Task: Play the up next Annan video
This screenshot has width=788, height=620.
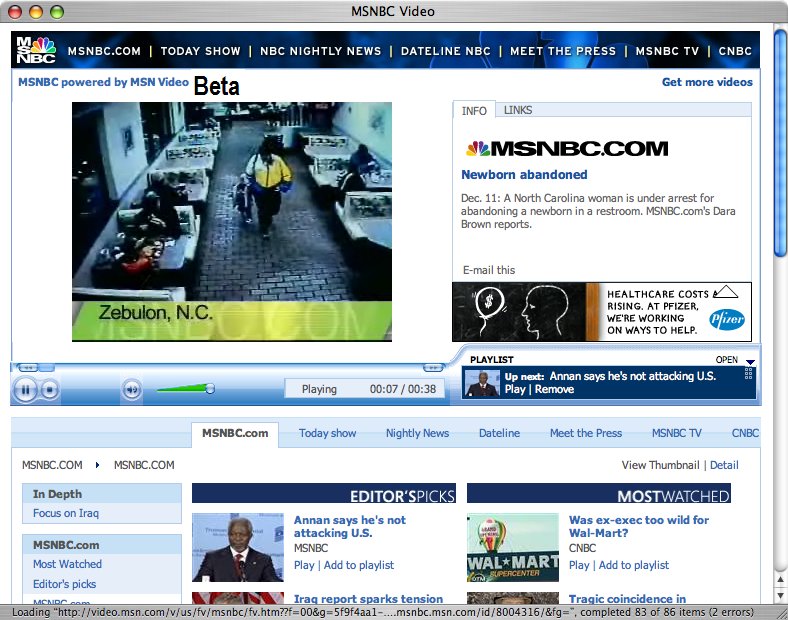Action: point(515,389)
